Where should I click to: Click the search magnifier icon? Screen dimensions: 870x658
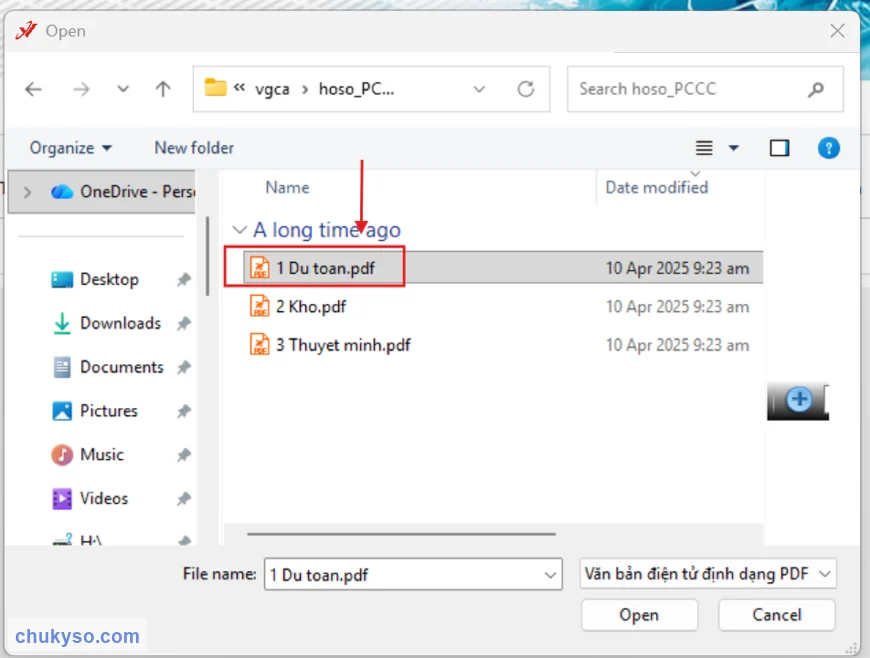pos(816,89)
